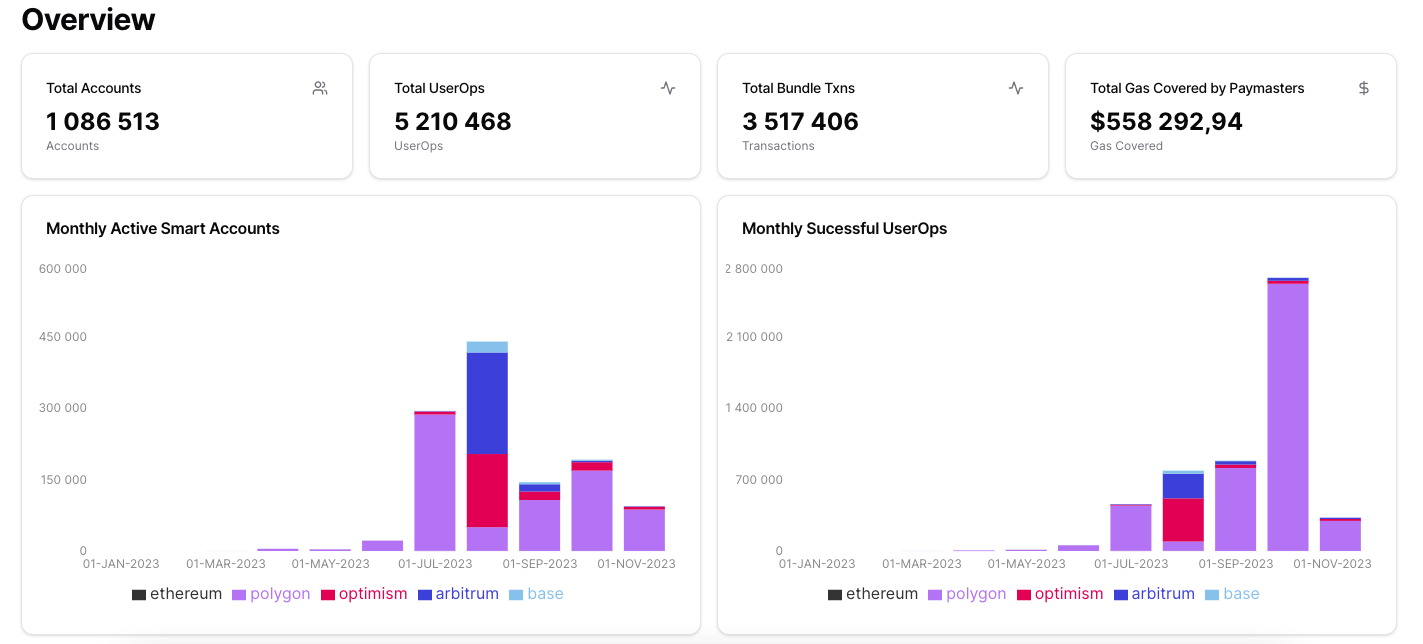Click the users icon in Total Accounts card
The width and height of the screenshot is (1423, 644).
(320, 88)
